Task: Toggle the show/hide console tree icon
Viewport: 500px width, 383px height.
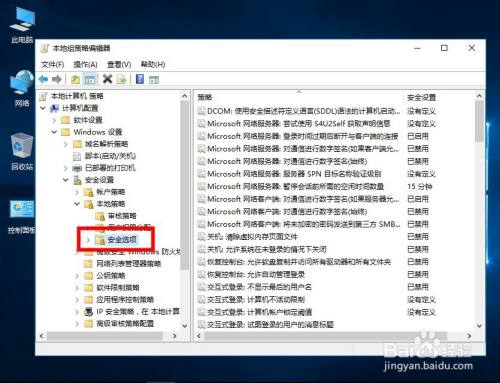Action: (x=90, y=79)
